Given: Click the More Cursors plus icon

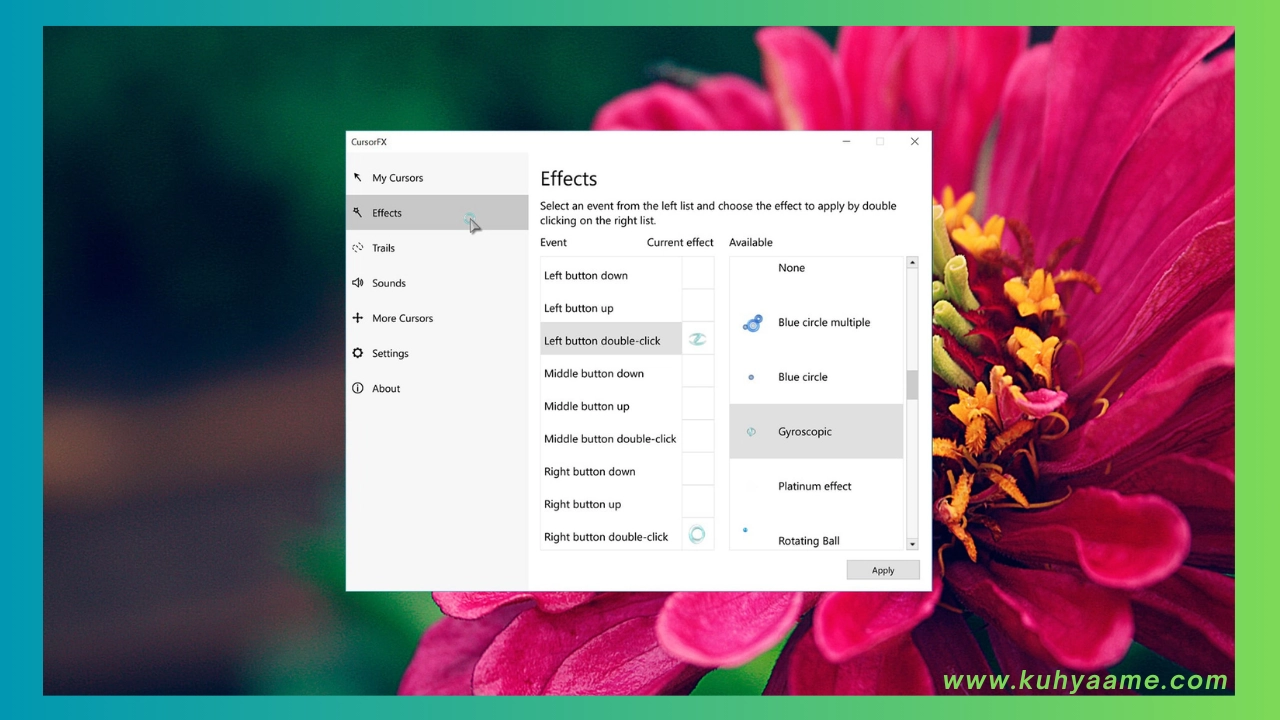Looking at the screenshot, I should tap(357, 317).
